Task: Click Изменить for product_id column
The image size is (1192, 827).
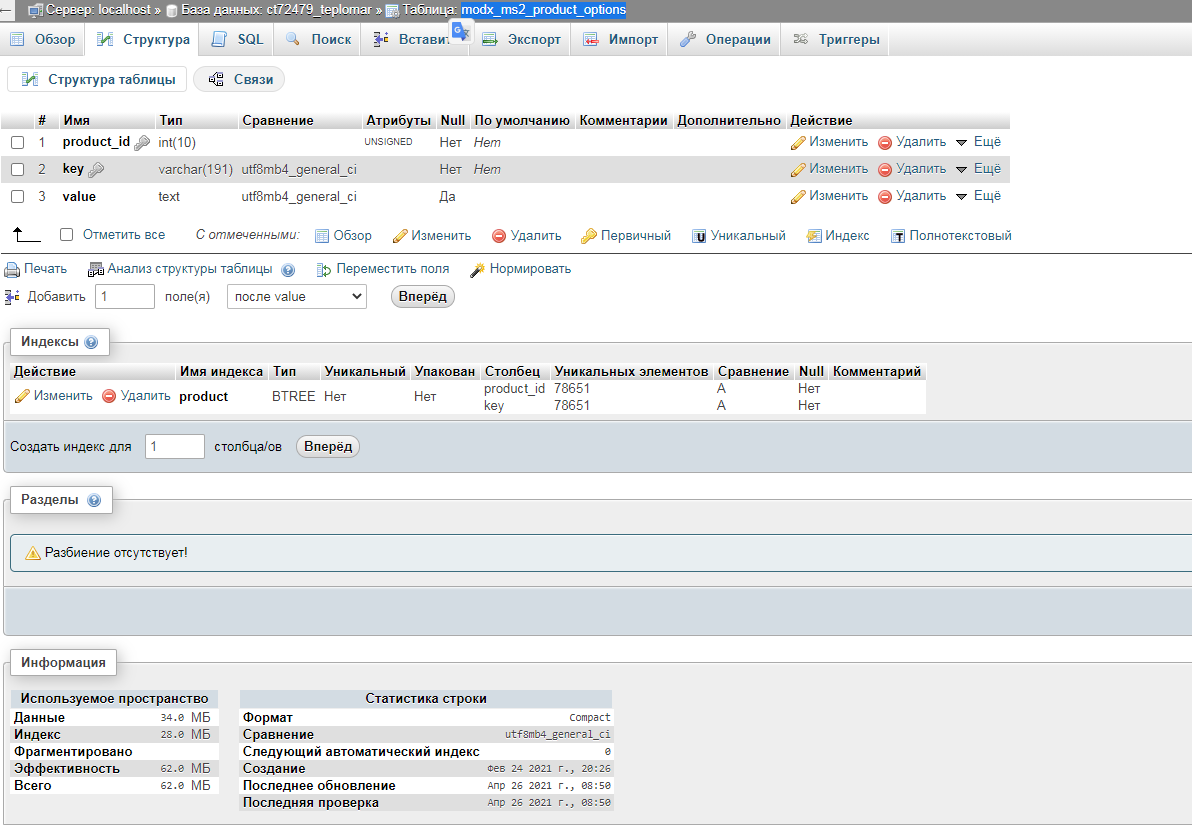Action: 829,142
